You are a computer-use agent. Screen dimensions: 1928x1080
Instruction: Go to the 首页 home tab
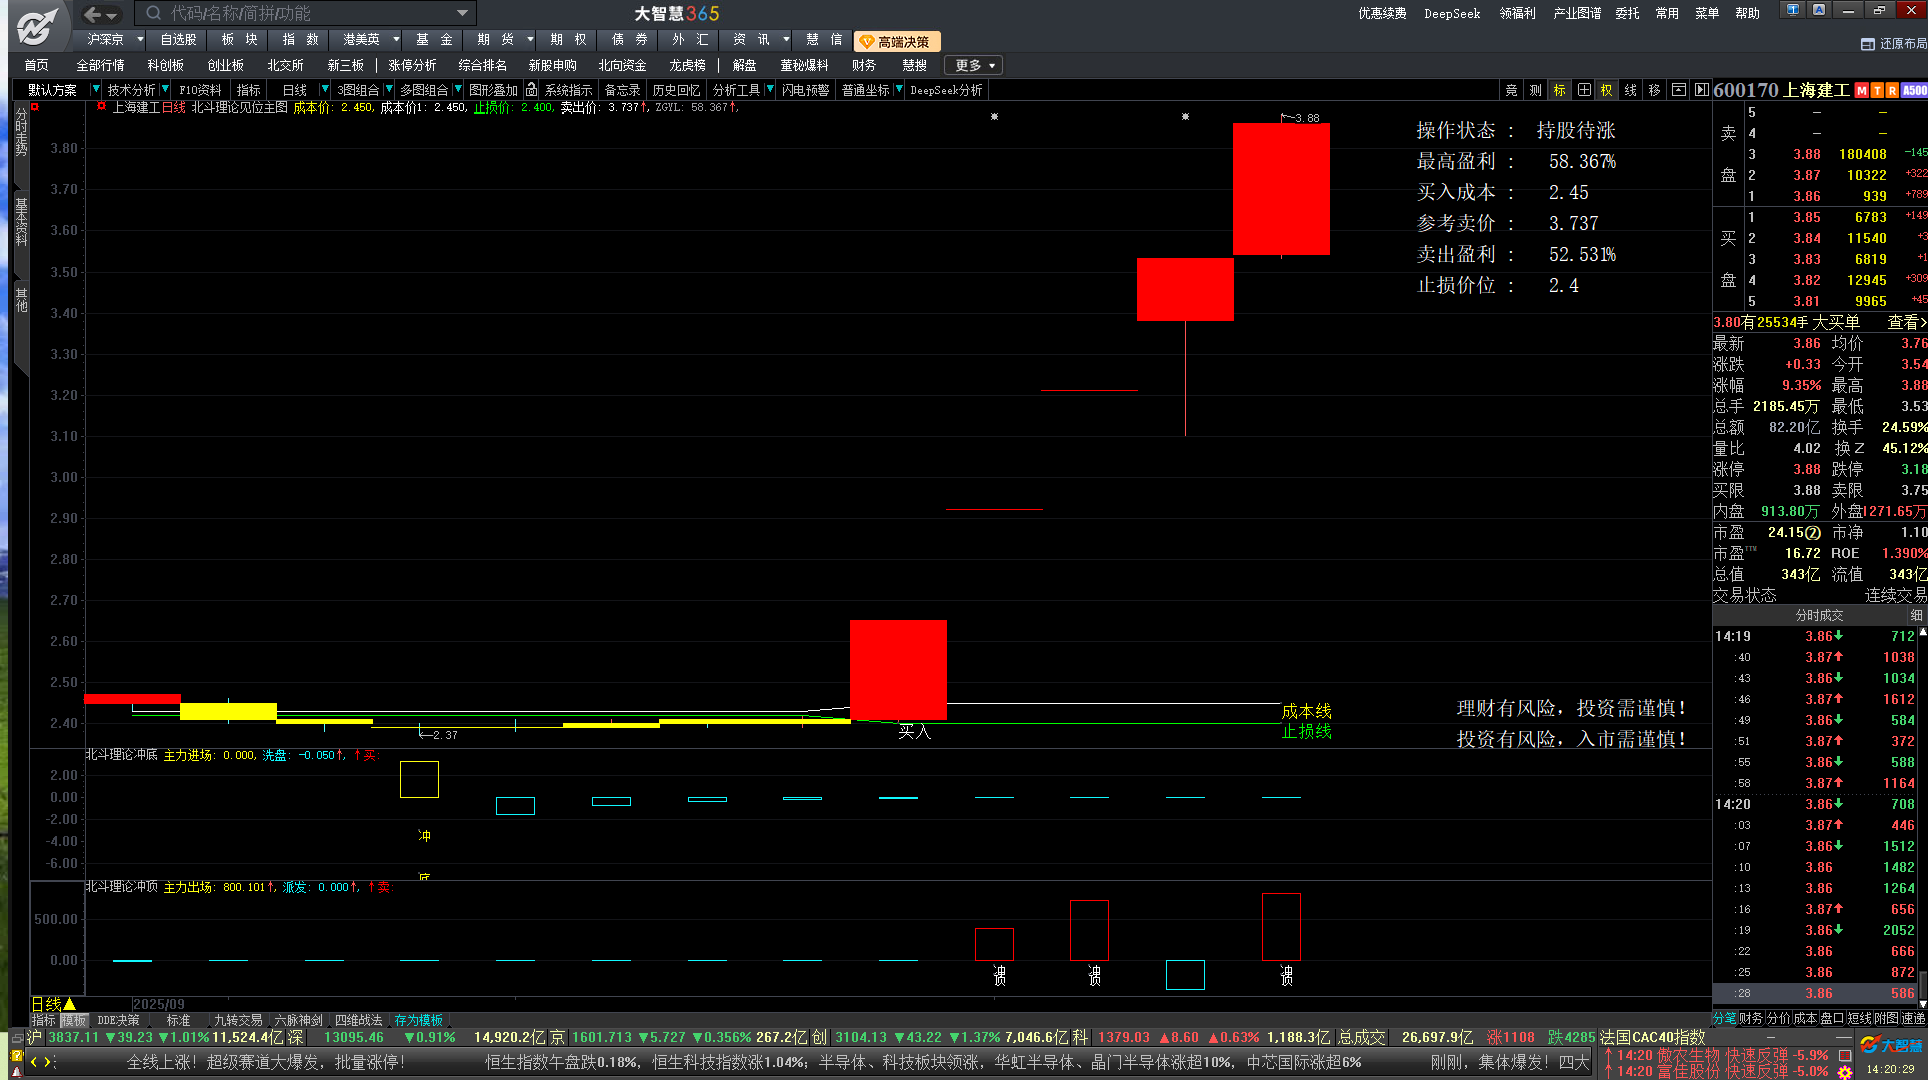tap(36, 65)
